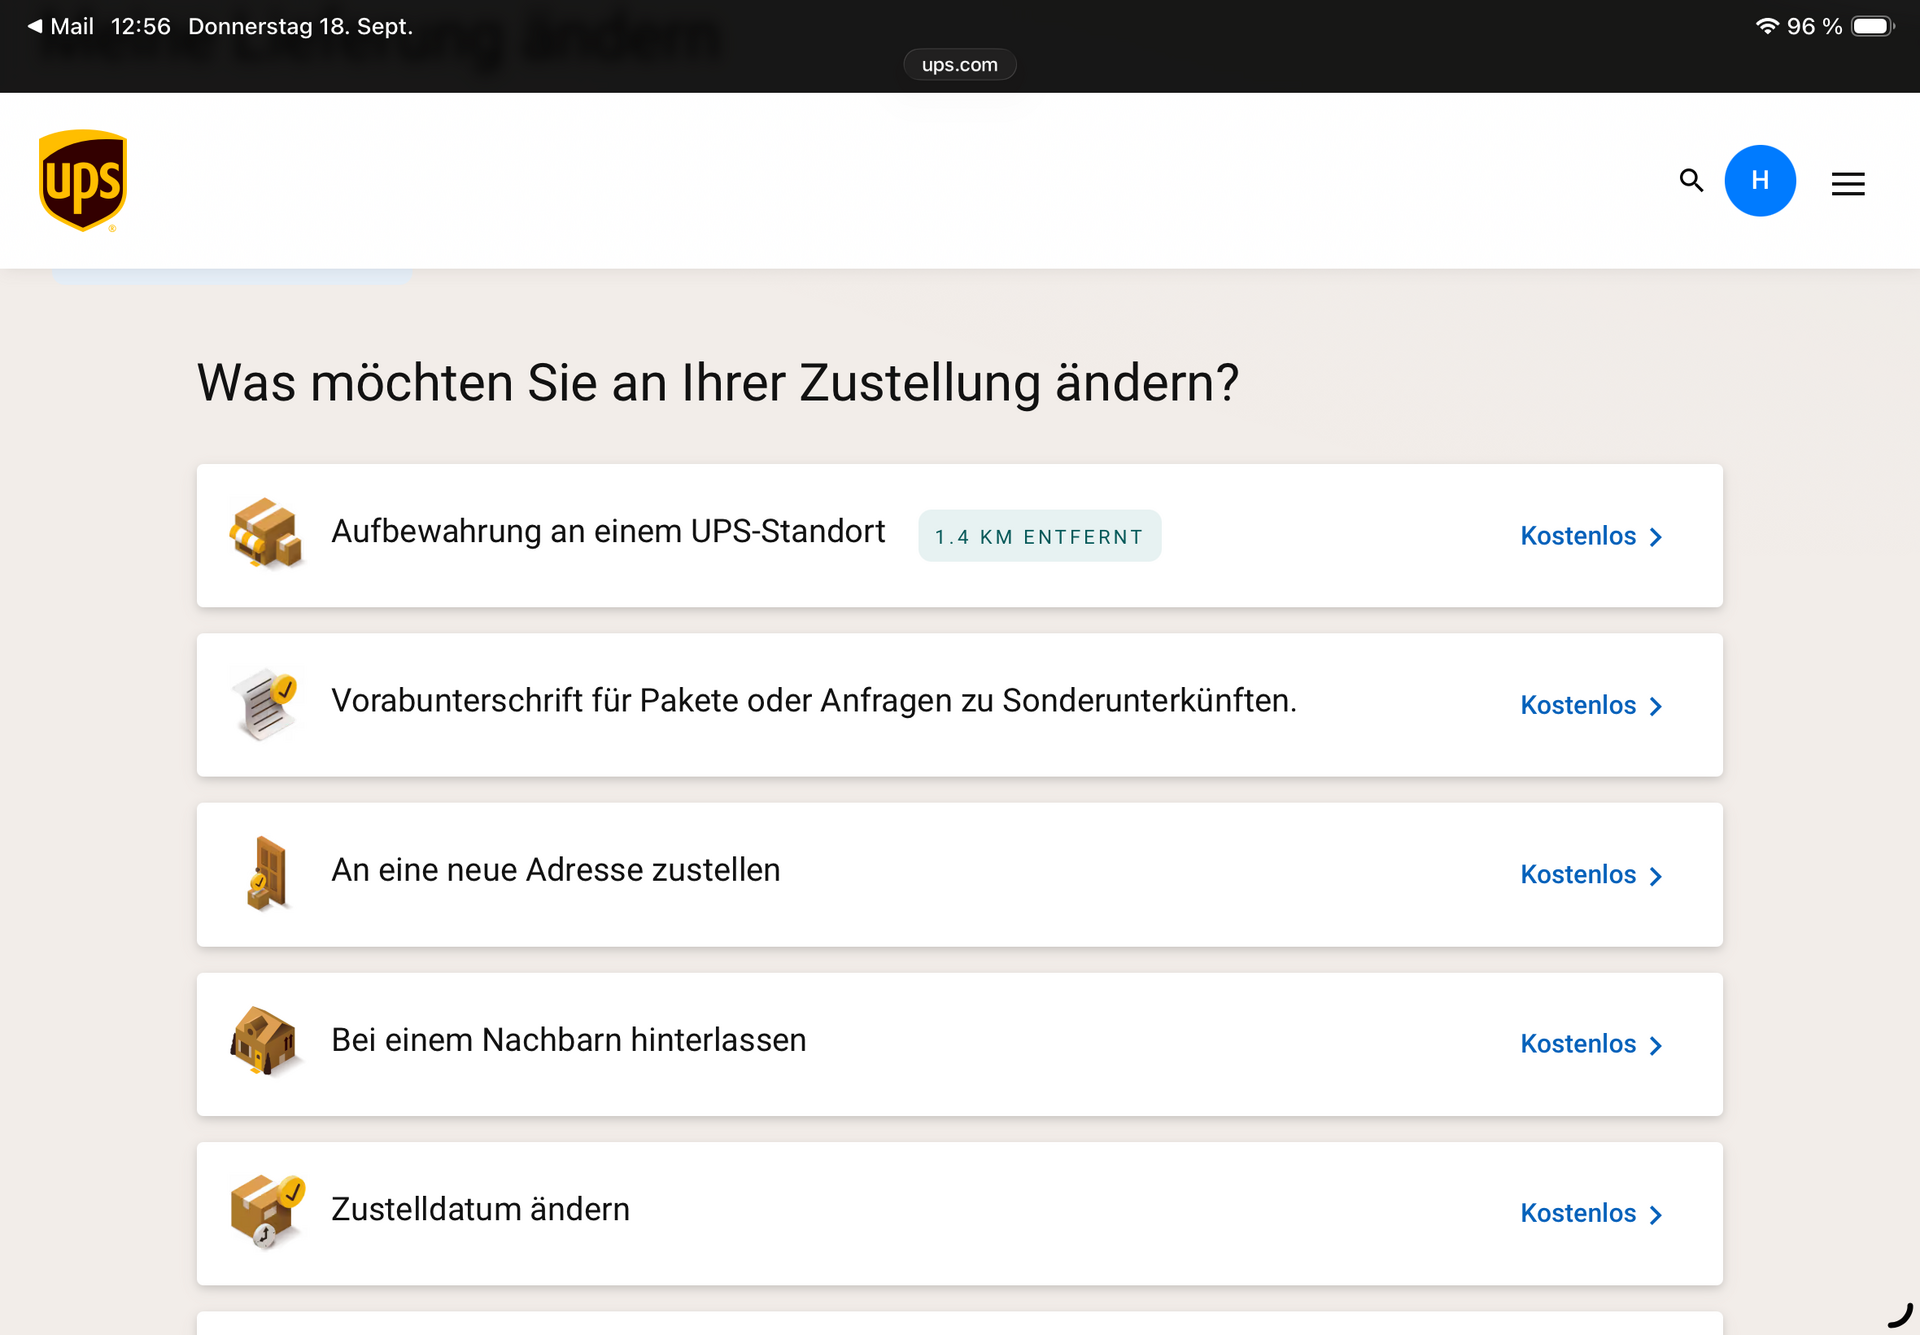This screenshot has width=1920, height=1335.
Task: Choose An eine neue Adresse zustellen
Action: 555,870
